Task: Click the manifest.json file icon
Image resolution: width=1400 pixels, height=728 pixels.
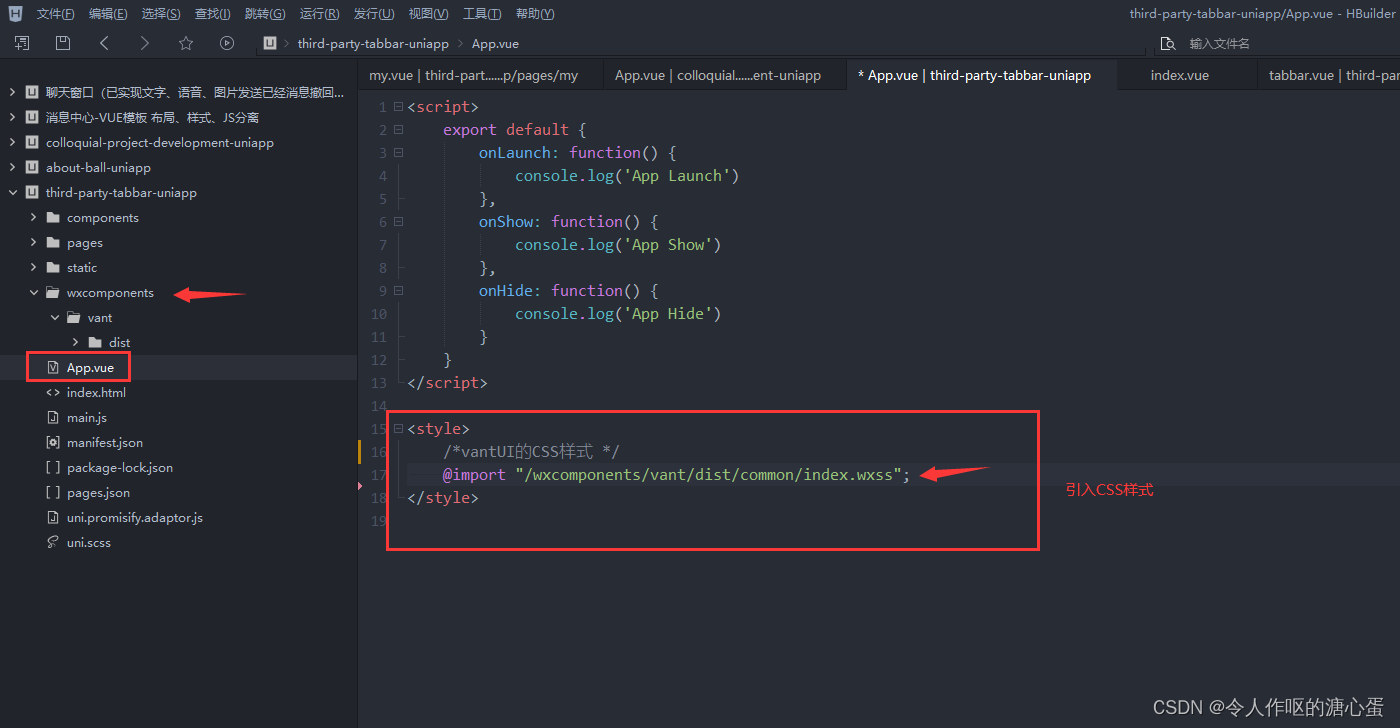Action: pyautogui.click(x=53, y=442)
